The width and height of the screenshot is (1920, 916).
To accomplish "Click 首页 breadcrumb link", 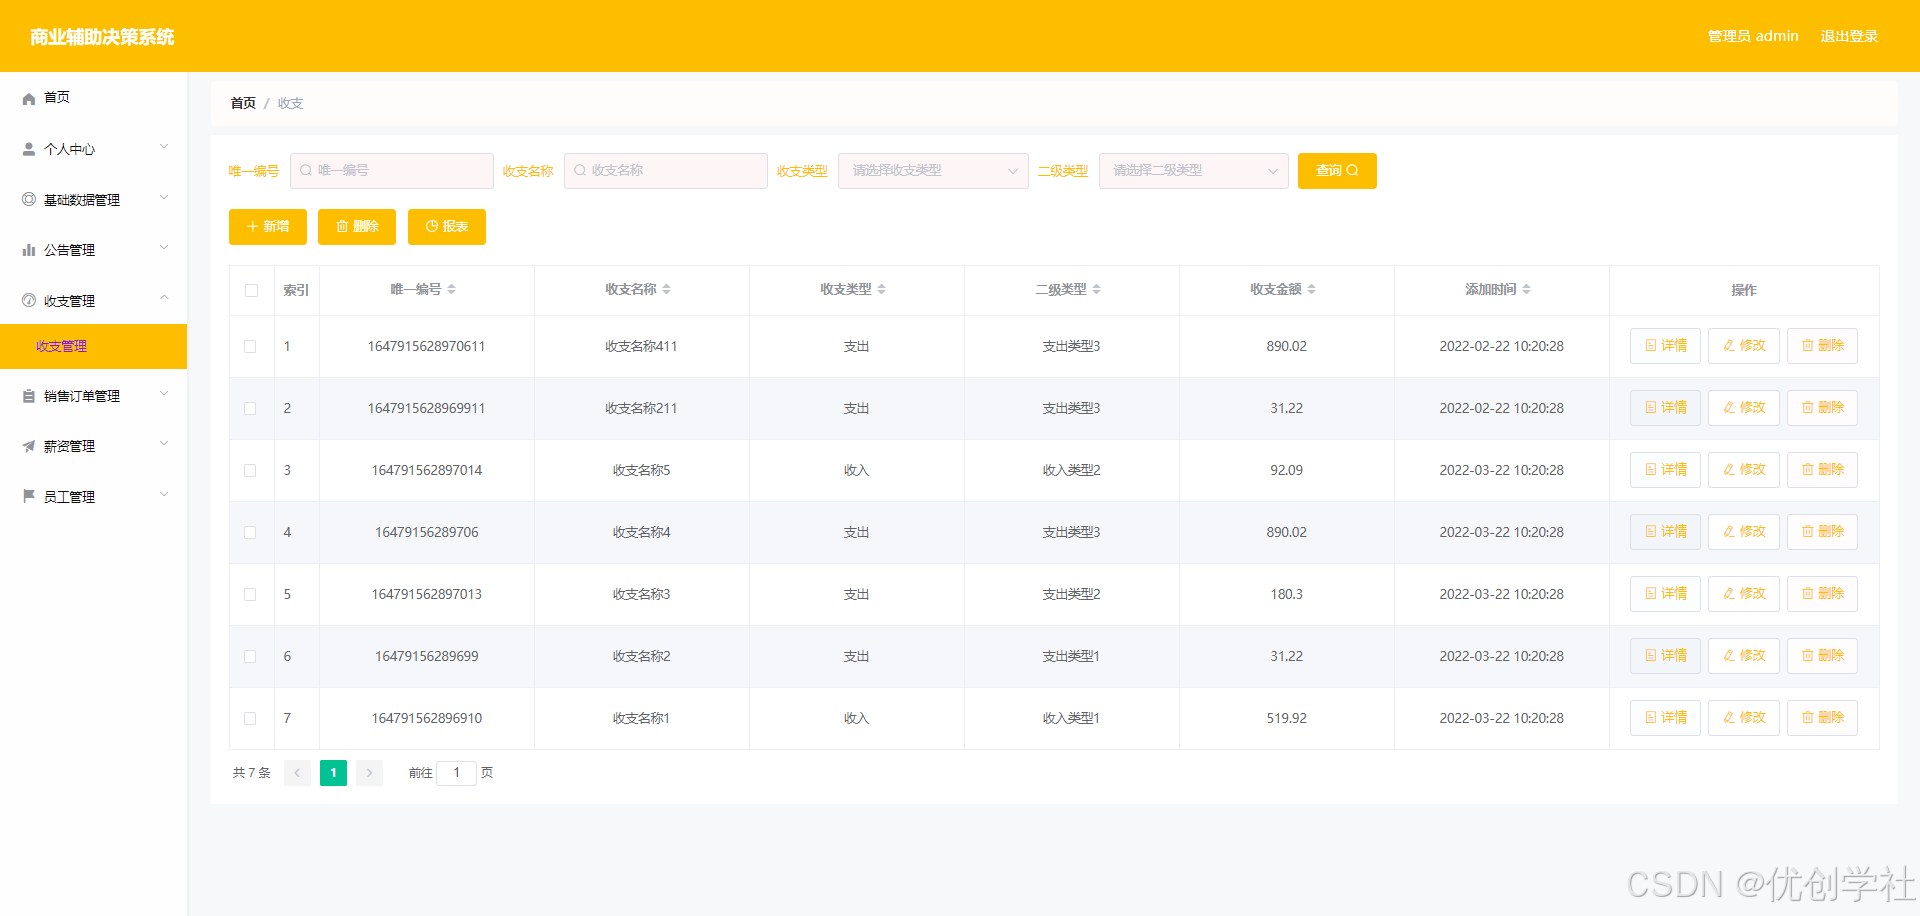I will [243, 103].
